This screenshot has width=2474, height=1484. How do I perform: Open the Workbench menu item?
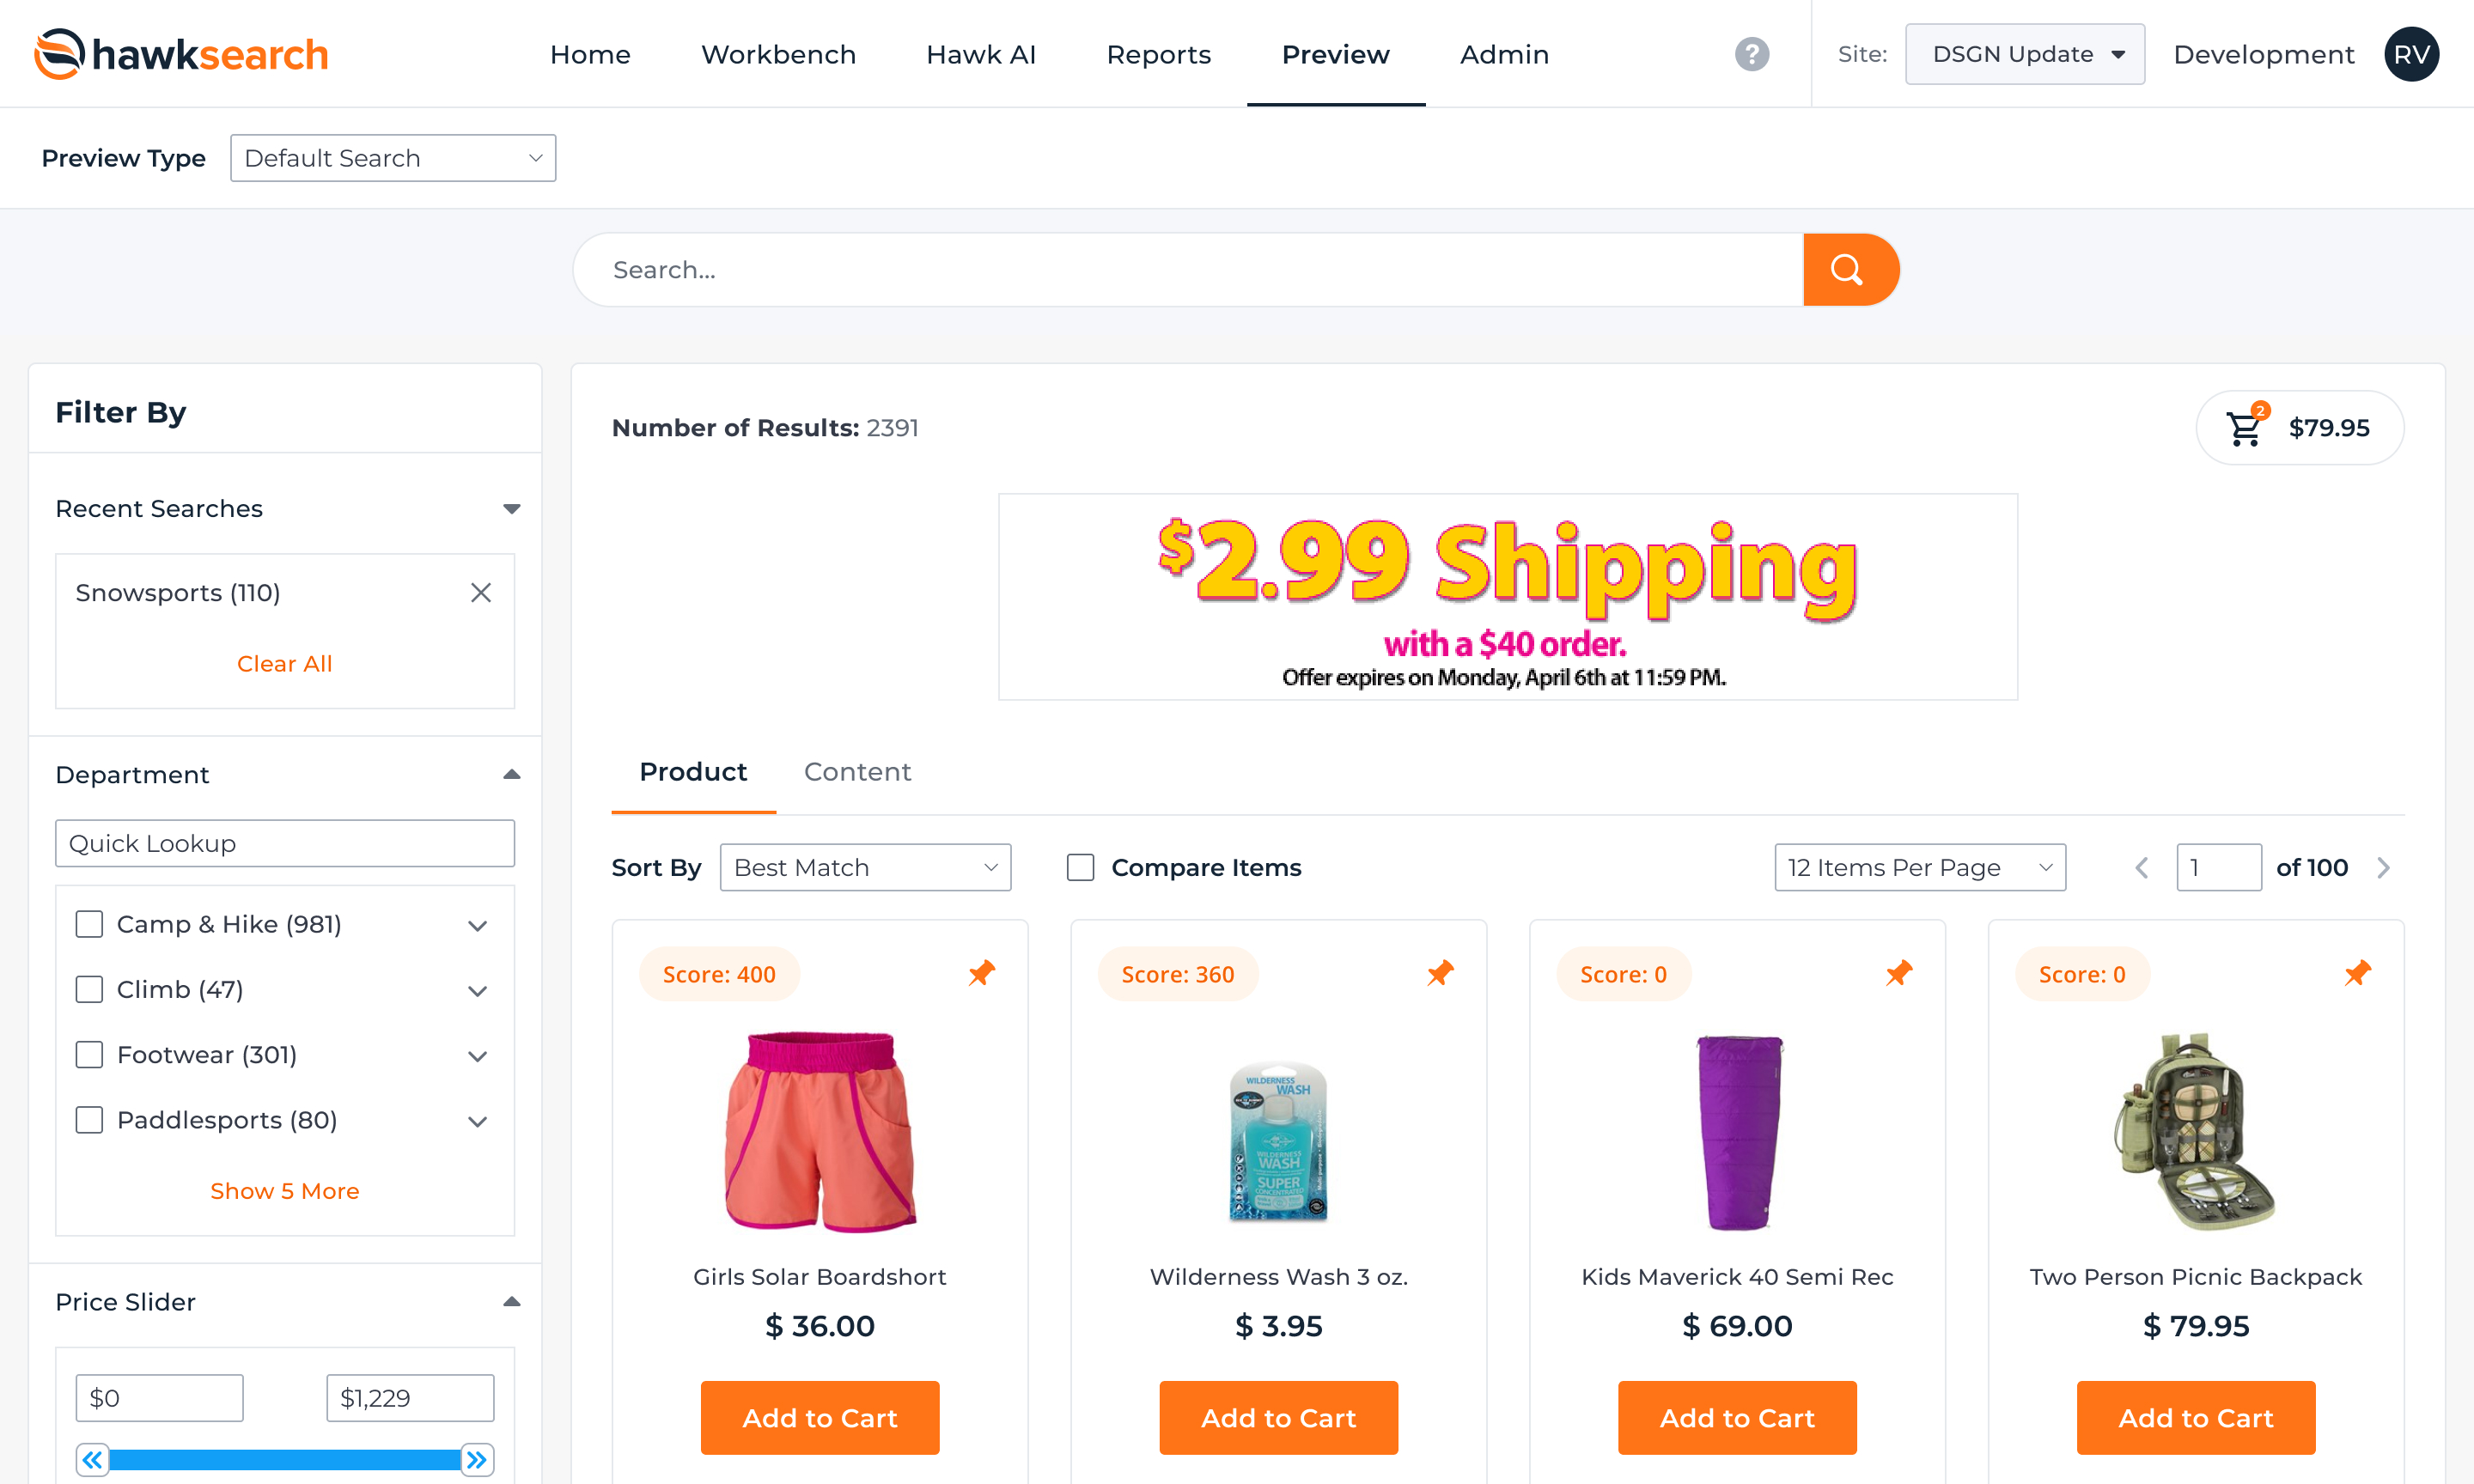pyautogui.click(x=778, y=54)
